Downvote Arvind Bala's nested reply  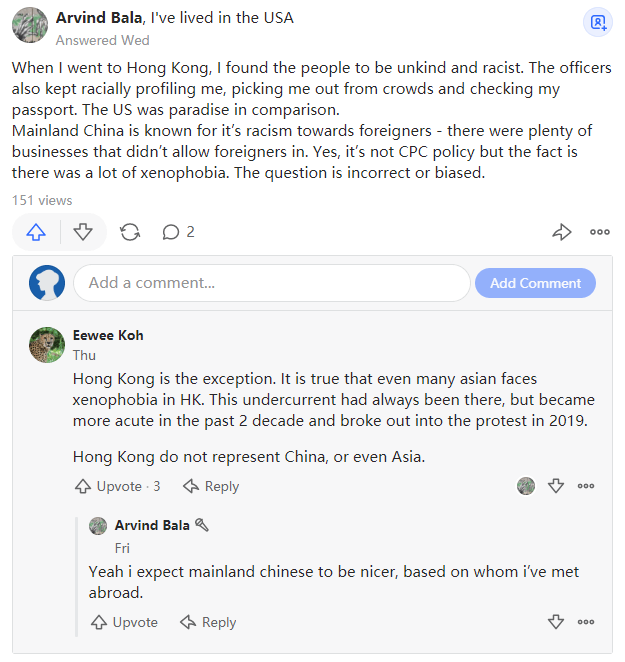coord(556,622)
